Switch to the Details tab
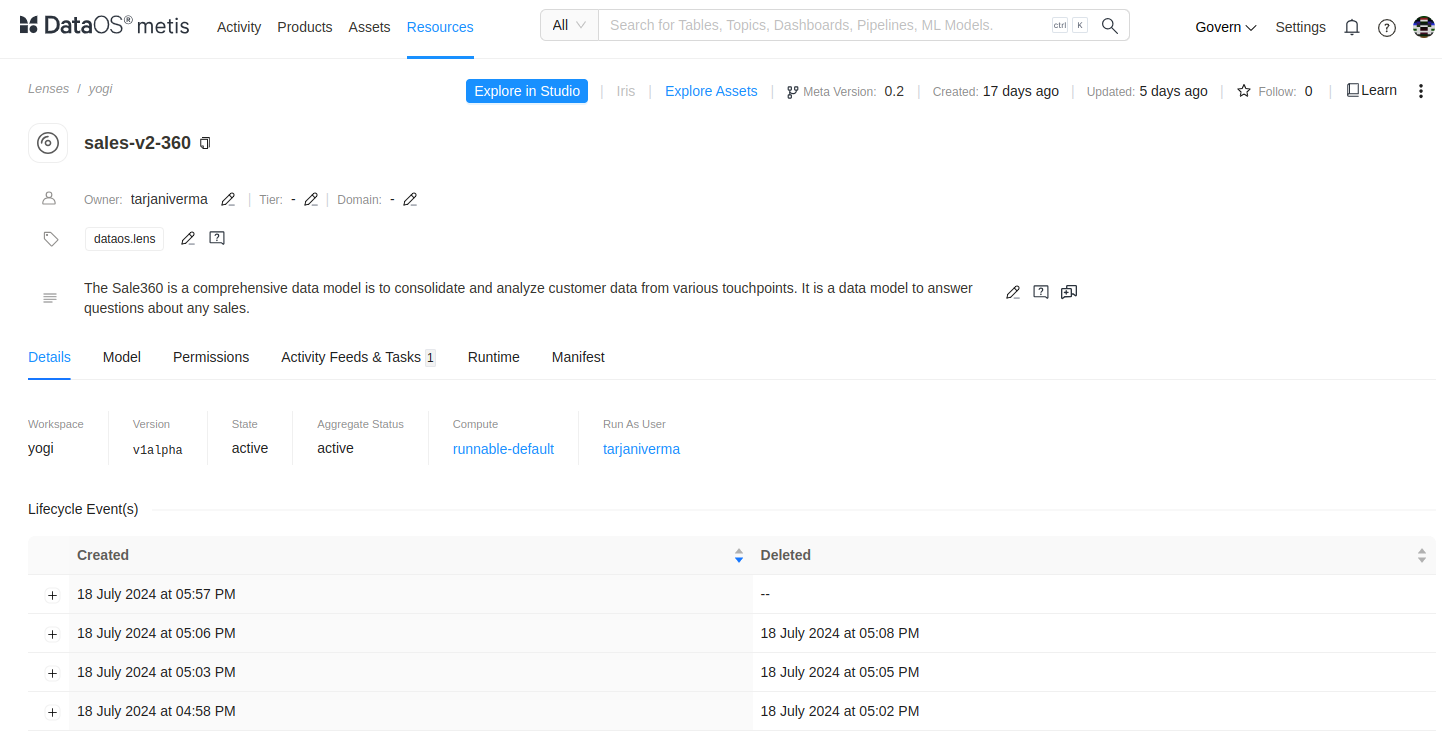Image resolution: width=1442 pixels, height=733 pixels. 49,357
